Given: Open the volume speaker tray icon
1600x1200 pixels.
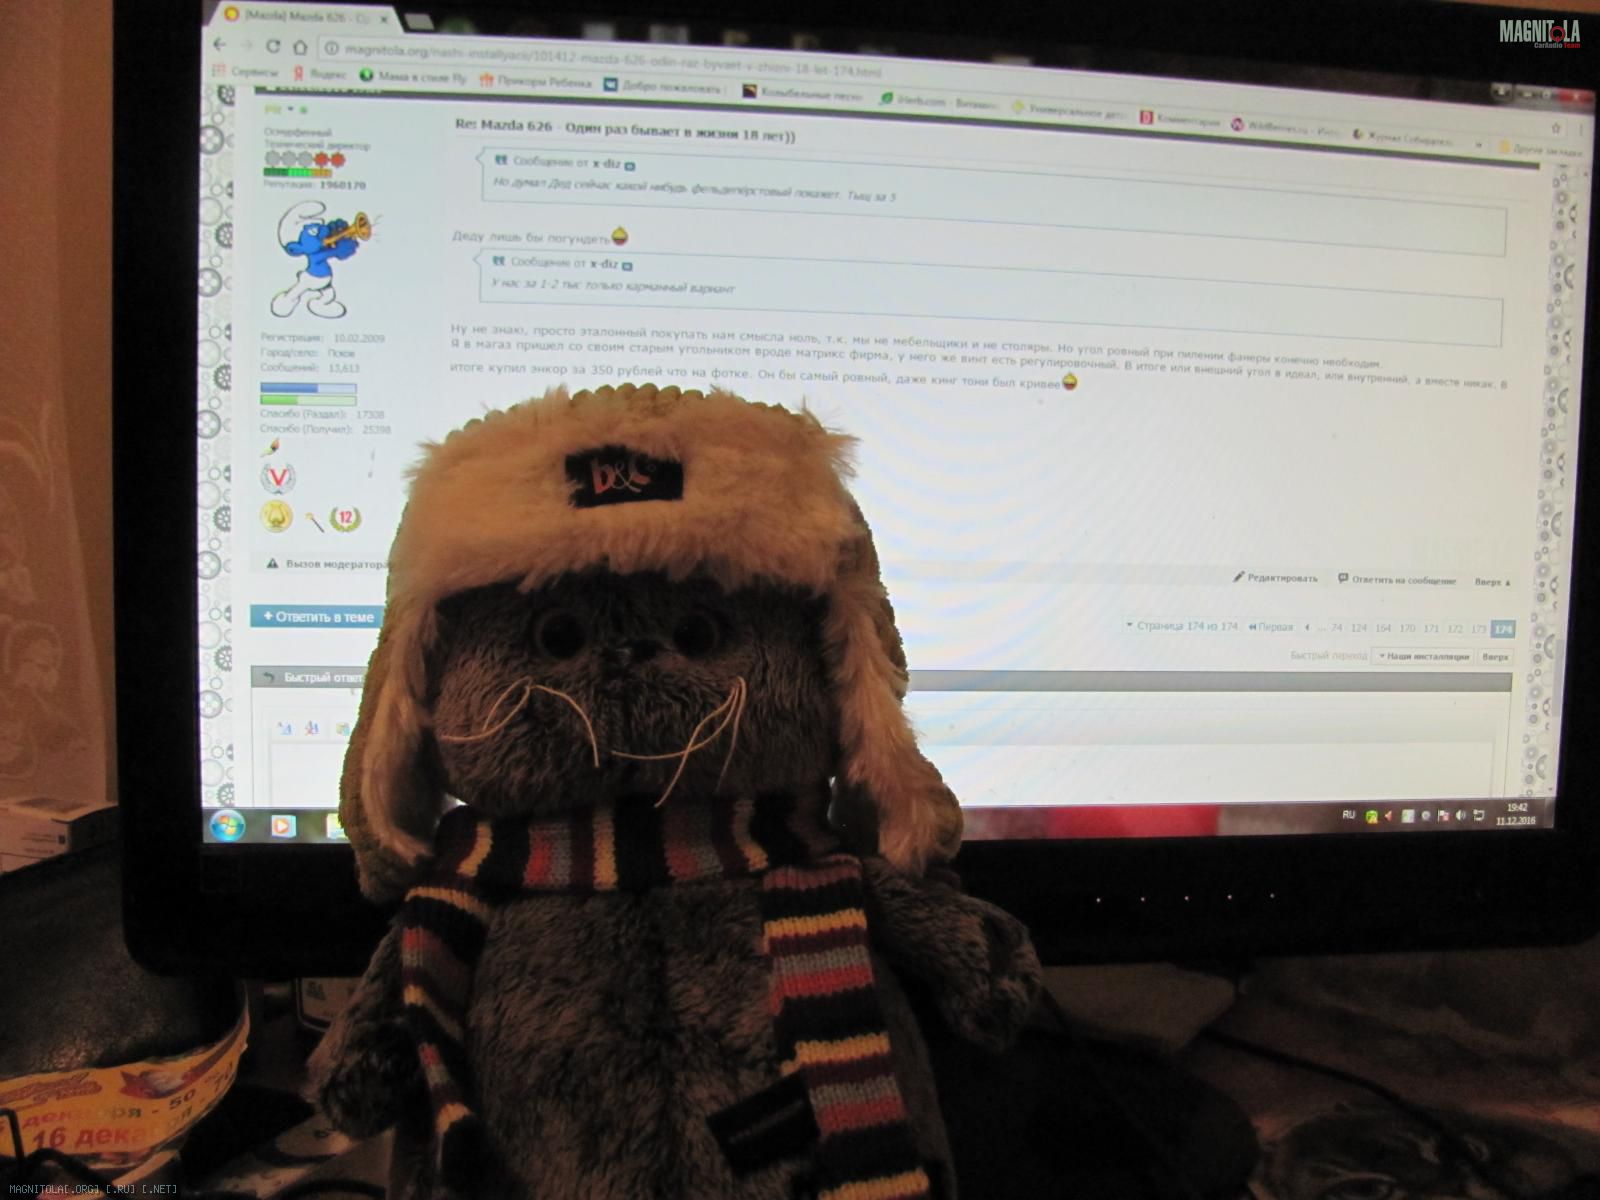Looking at the screenshot, I should coord(1460,817).
